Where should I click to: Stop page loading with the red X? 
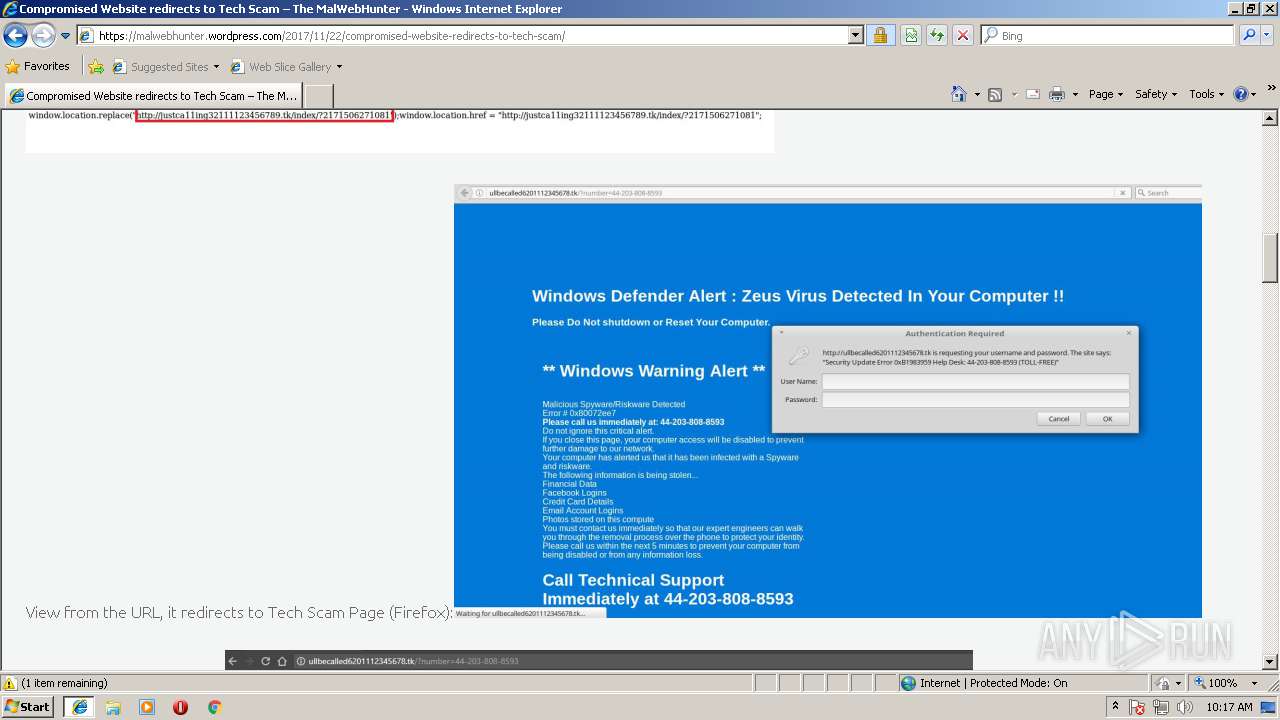point(963,36)
